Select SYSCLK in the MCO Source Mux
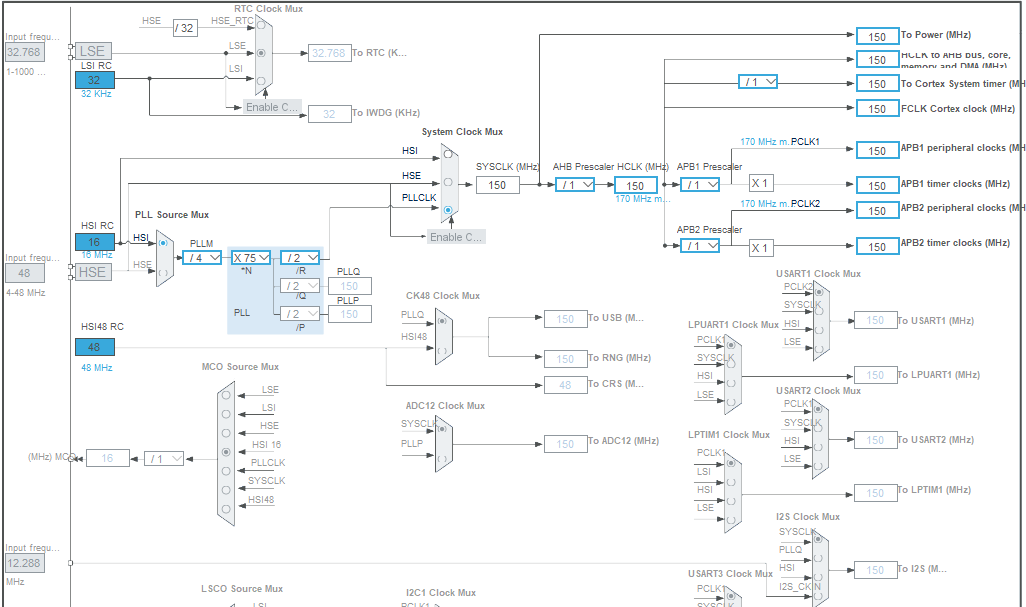This screenshot has width=1026, height=607. [226, 488]
